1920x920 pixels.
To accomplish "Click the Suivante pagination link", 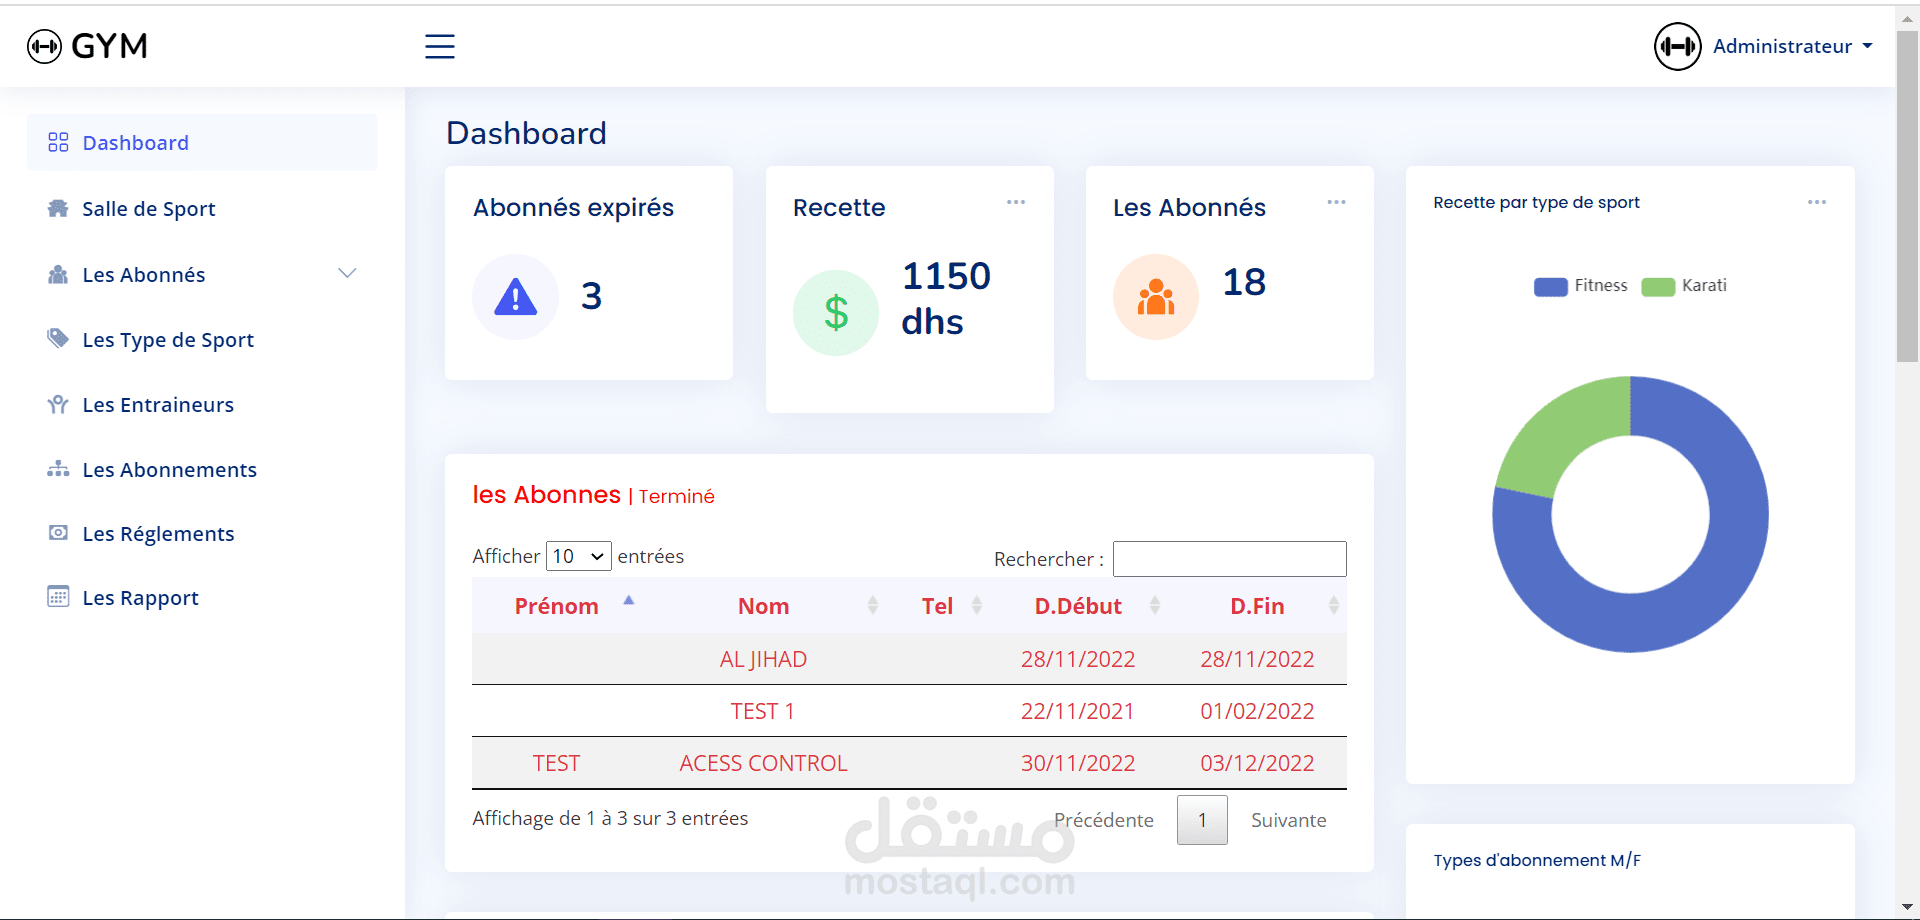I will pyautogui.click(x=1289, y=820).
